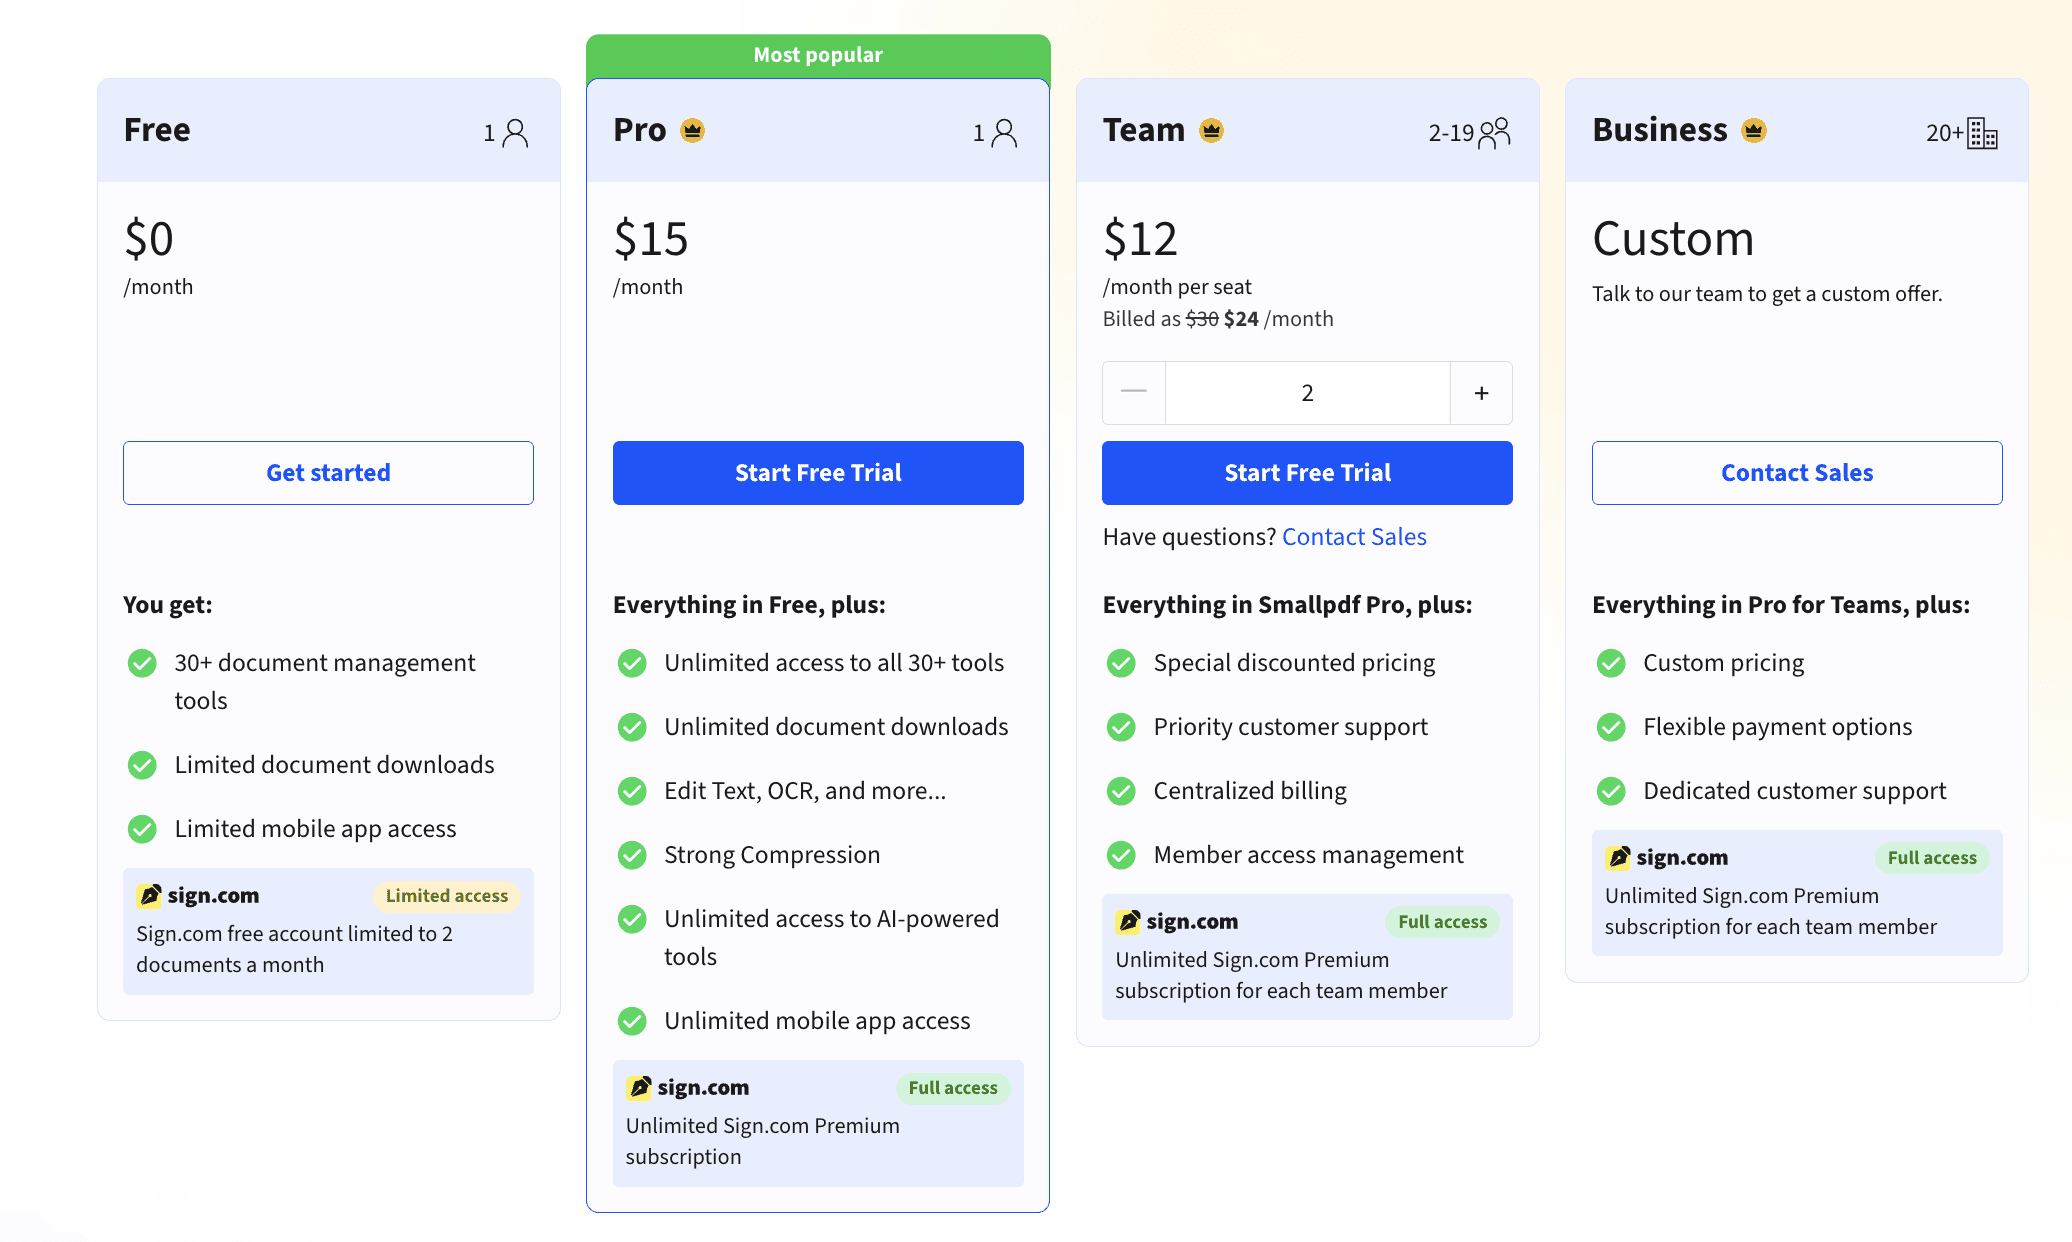This screenshot has height=1242, width=2072.
Task: Click the Most popular banner on Pro card
Action: click(x=818, y=55)
